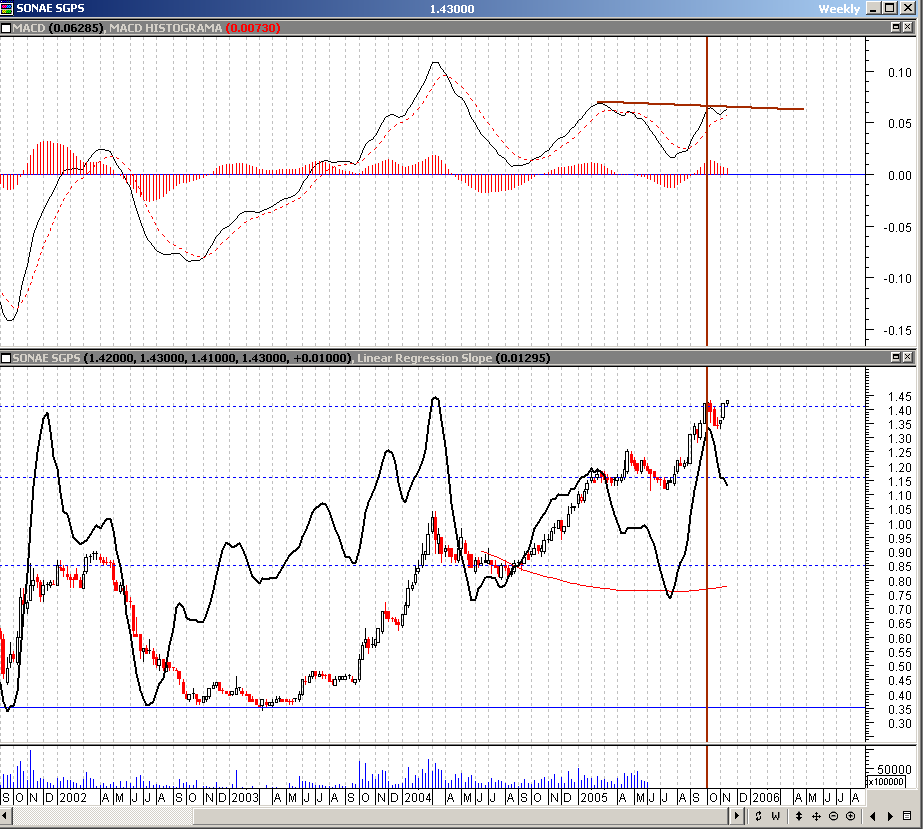Select the Linear Regression Slope label

(424, 358)
